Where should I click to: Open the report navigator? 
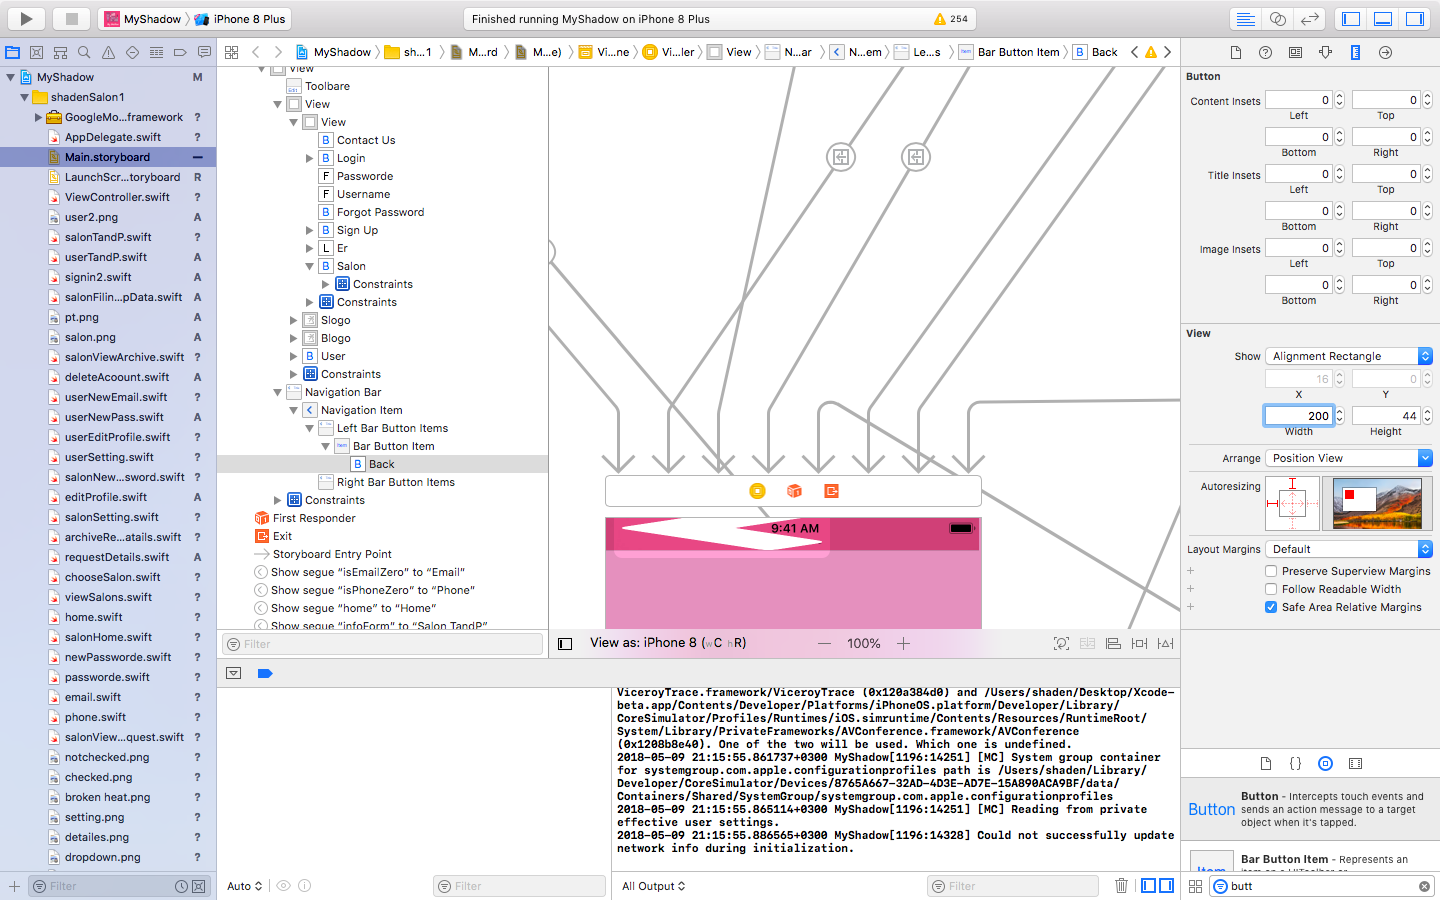tap(204, 52)
